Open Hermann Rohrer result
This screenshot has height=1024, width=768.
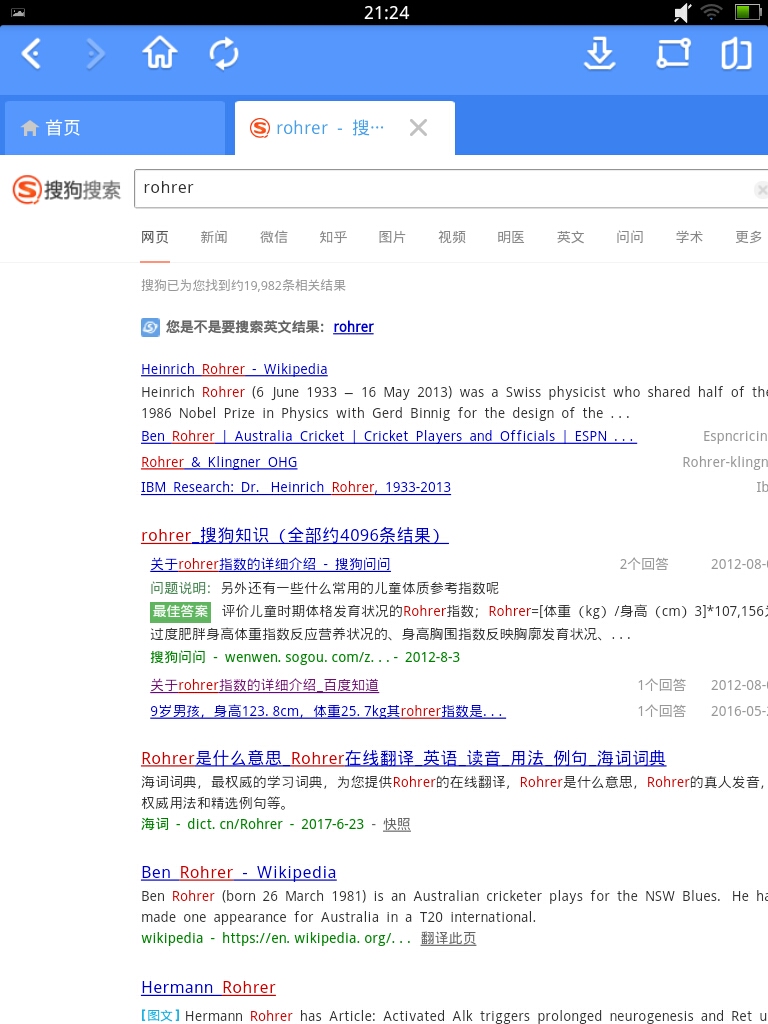coord(208,987)
